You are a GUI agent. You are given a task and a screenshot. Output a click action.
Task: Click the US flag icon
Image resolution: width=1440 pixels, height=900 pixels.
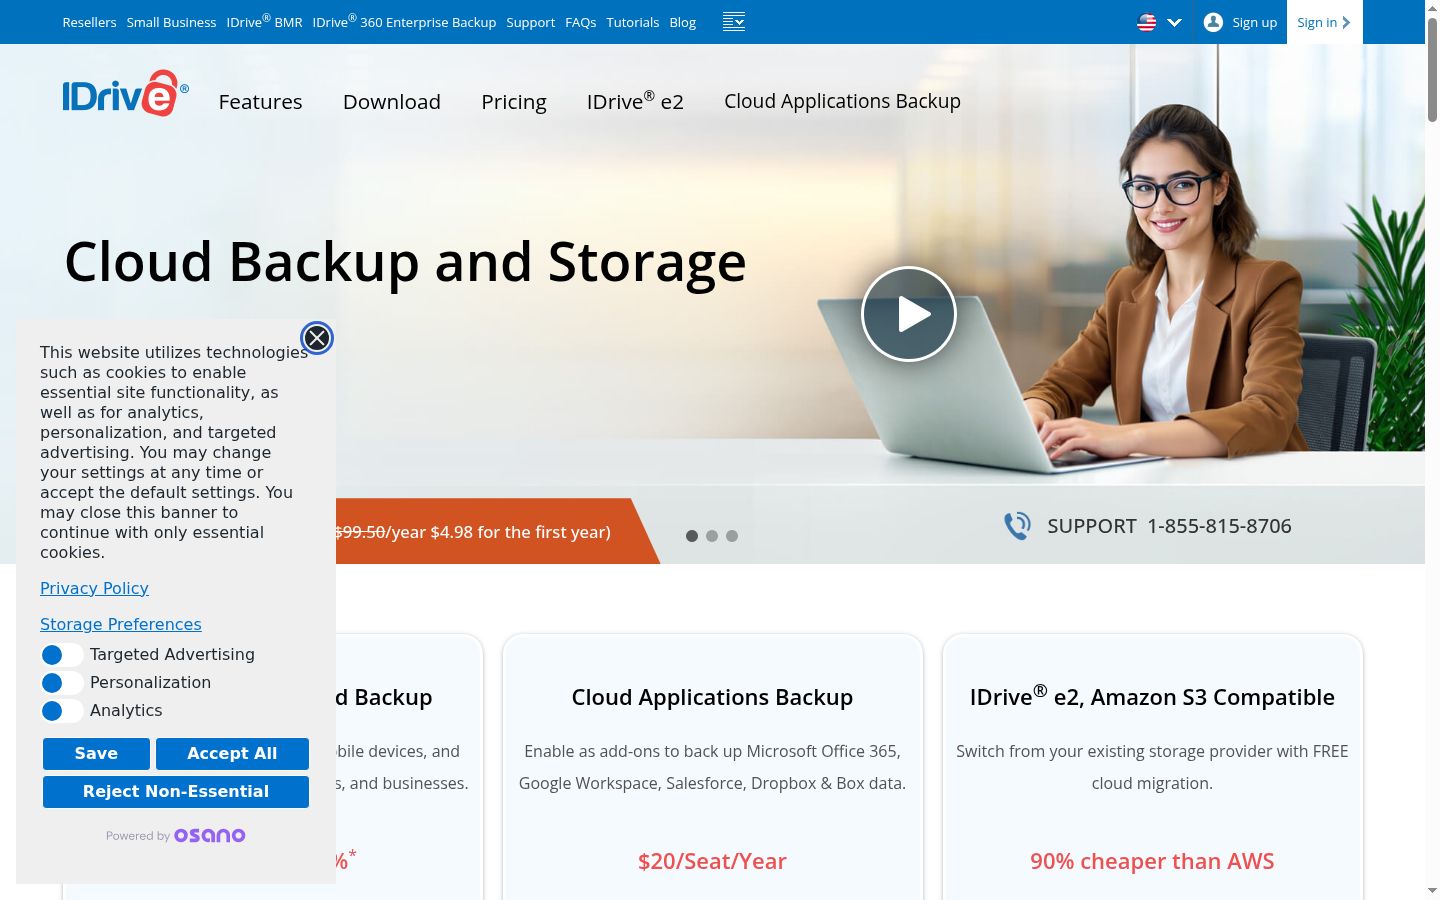point(1147,22)
